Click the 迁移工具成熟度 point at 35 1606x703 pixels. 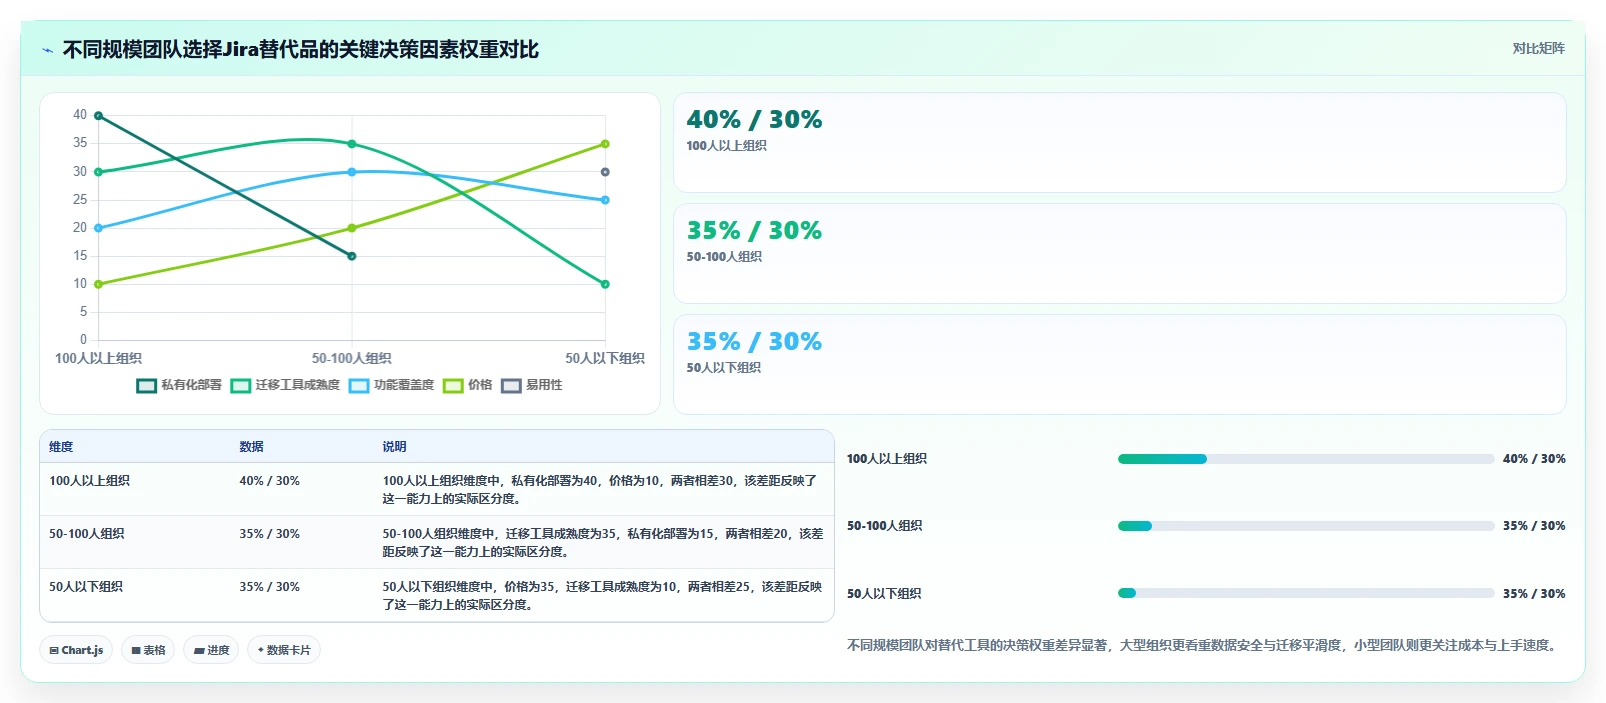(352, 144)
